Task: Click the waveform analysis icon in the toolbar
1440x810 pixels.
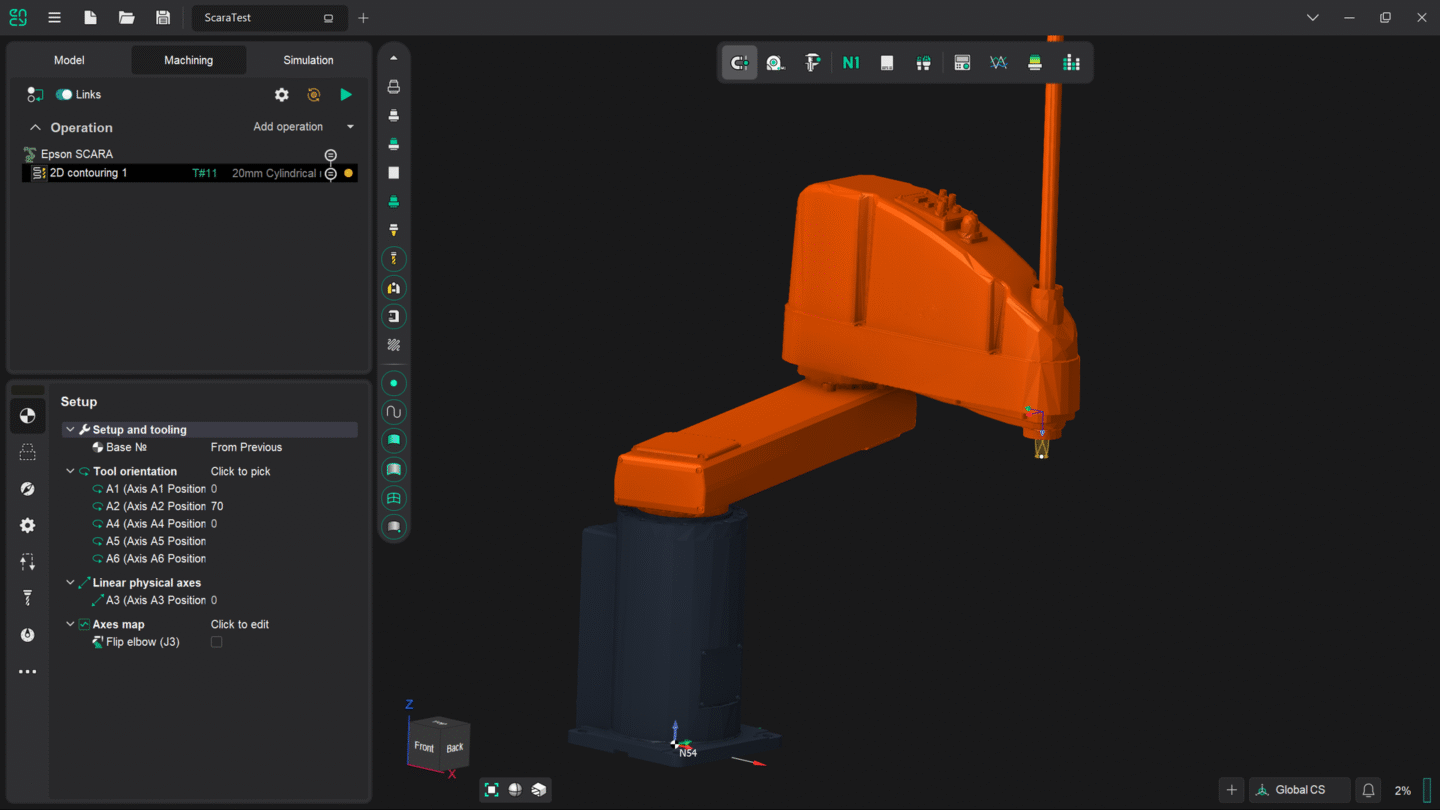Action: tap(998, 62)
